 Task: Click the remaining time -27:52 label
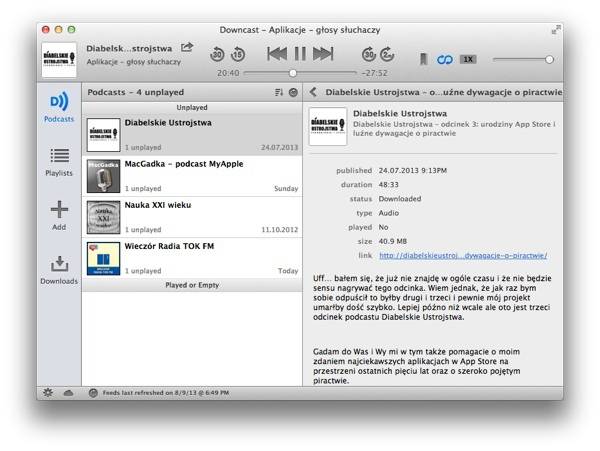coord(375,73)
